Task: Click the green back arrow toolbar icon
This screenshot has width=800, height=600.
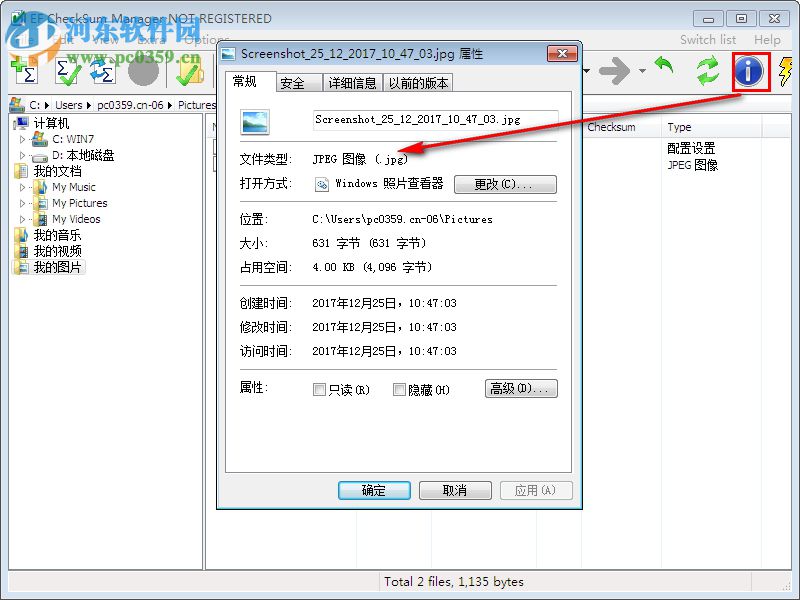Action: [666, 70]
